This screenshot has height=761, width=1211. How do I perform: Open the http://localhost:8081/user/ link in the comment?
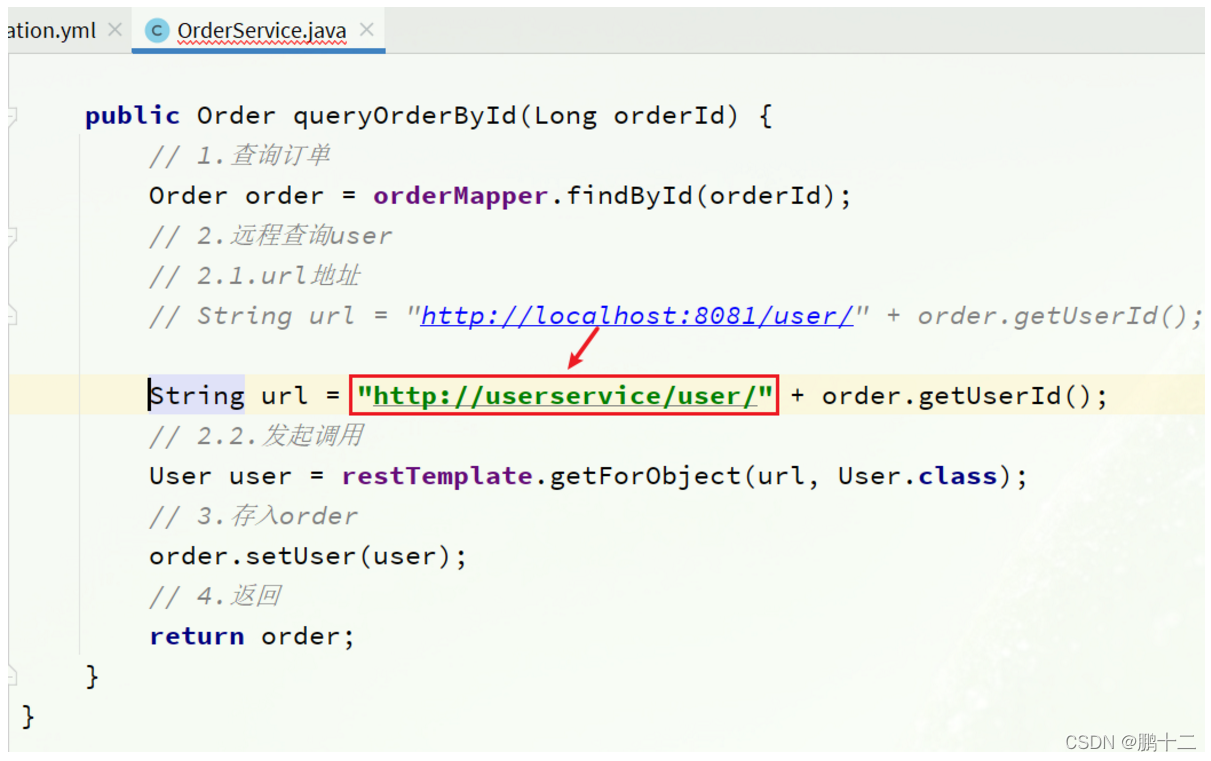tap(637, 316)
